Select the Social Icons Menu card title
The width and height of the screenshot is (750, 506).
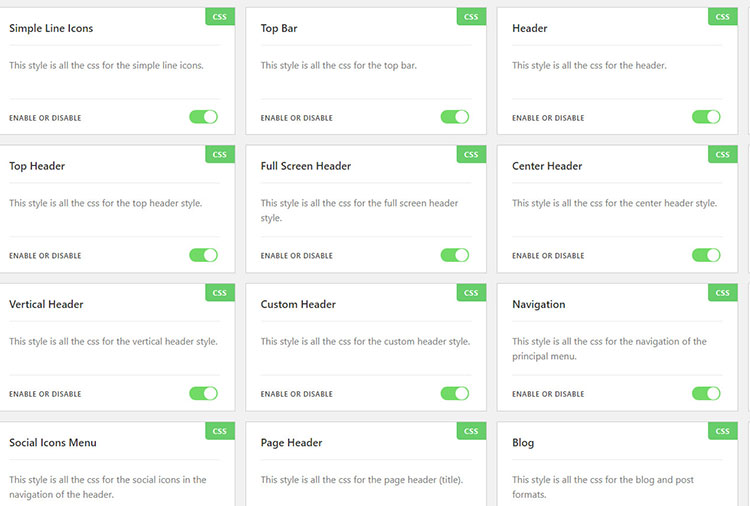53,442
